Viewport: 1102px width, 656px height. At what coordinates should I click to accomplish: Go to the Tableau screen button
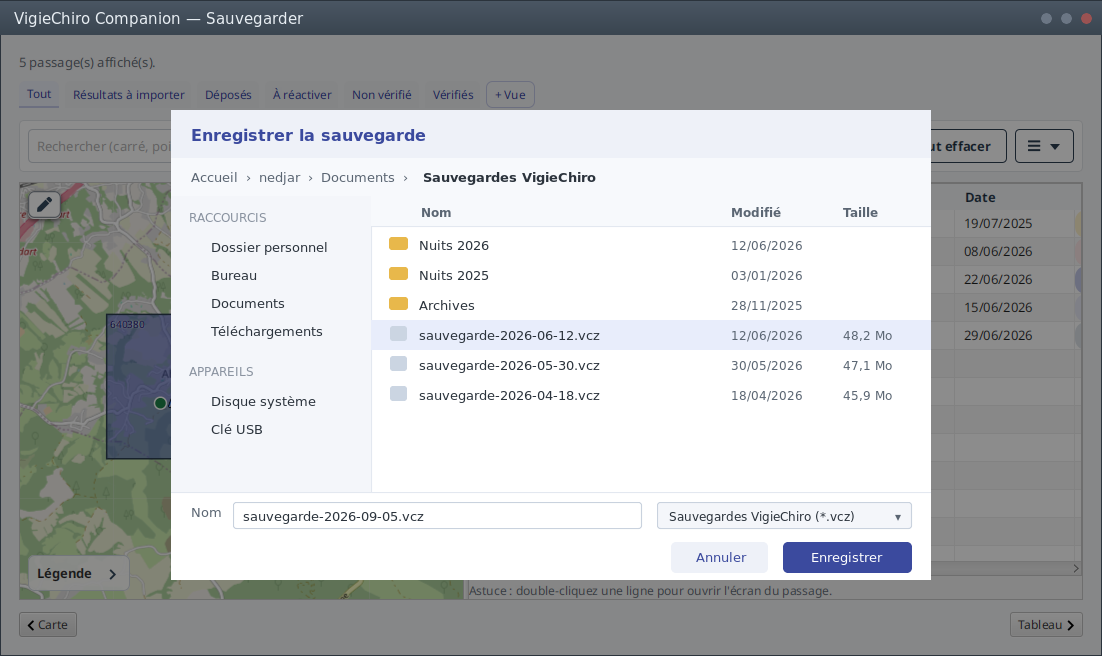1046,624
